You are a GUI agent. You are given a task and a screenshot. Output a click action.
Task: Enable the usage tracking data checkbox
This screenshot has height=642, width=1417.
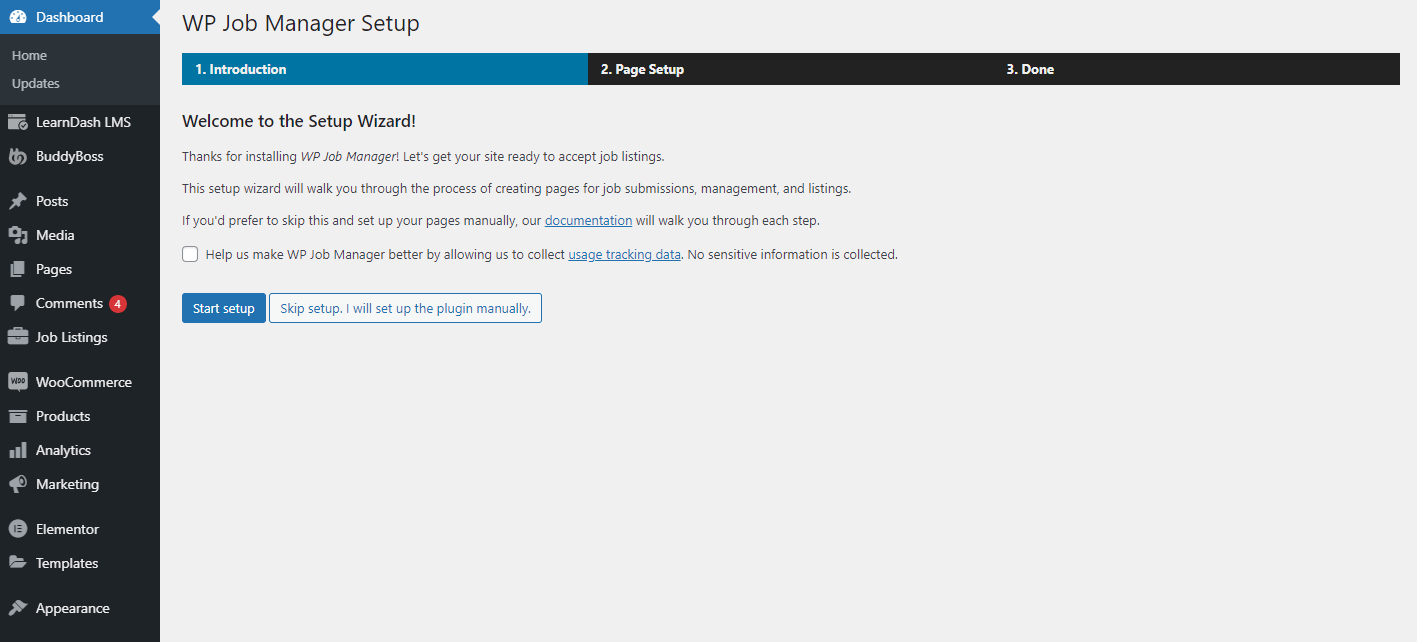tap(190, 254)
